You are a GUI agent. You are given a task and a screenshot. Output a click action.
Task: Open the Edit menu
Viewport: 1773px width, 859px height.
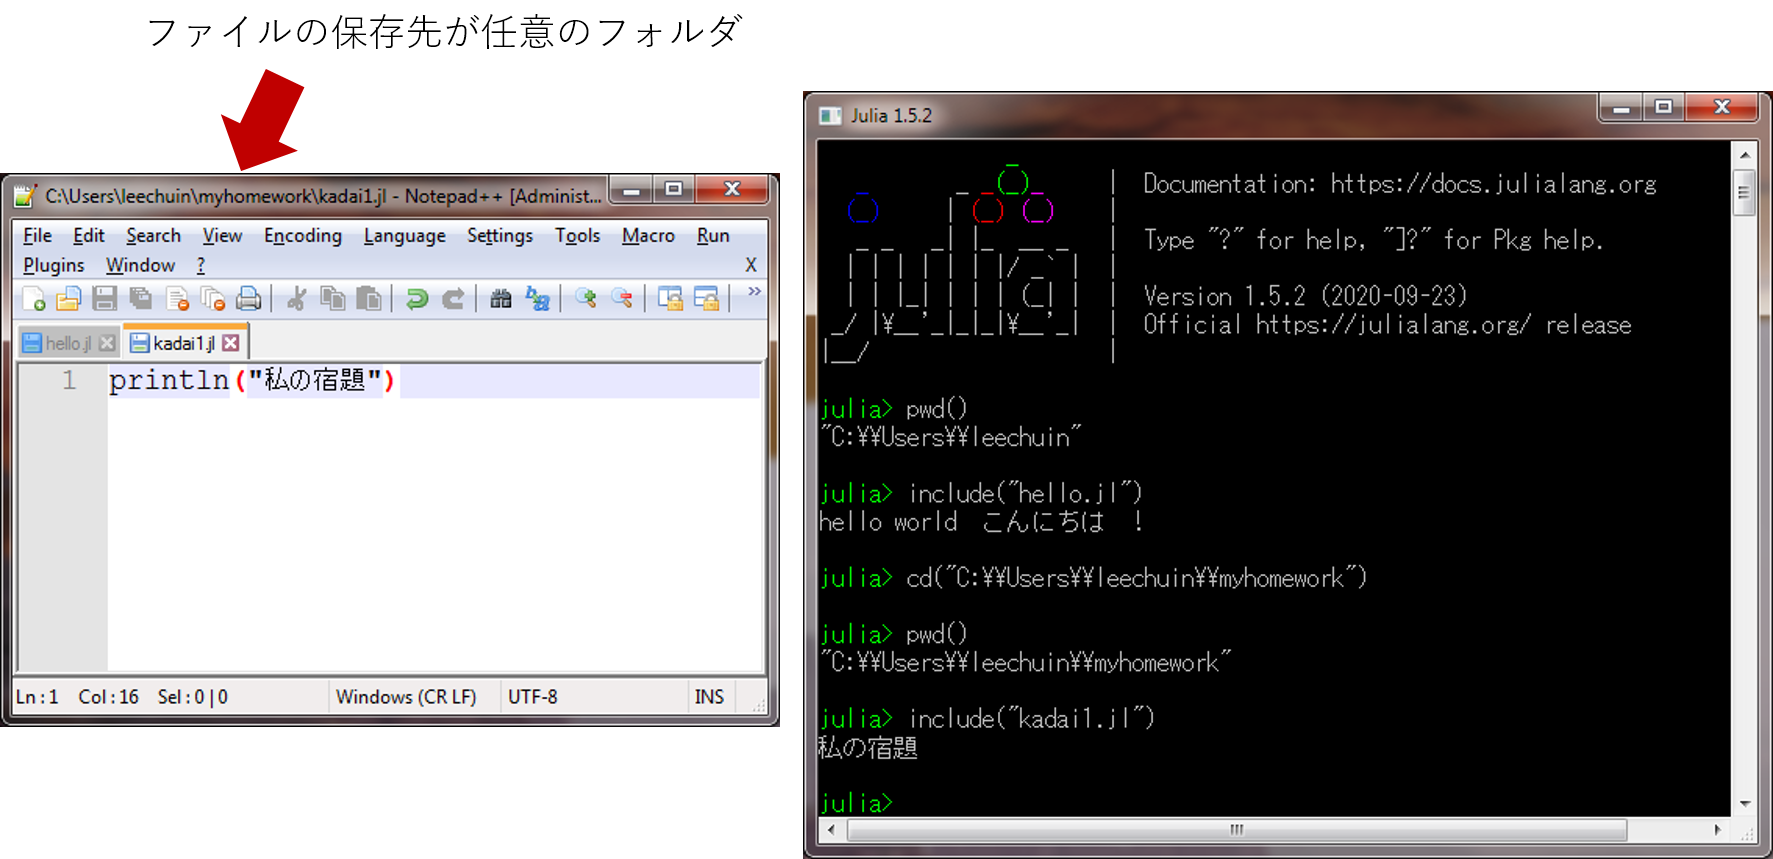pos(88,236)
